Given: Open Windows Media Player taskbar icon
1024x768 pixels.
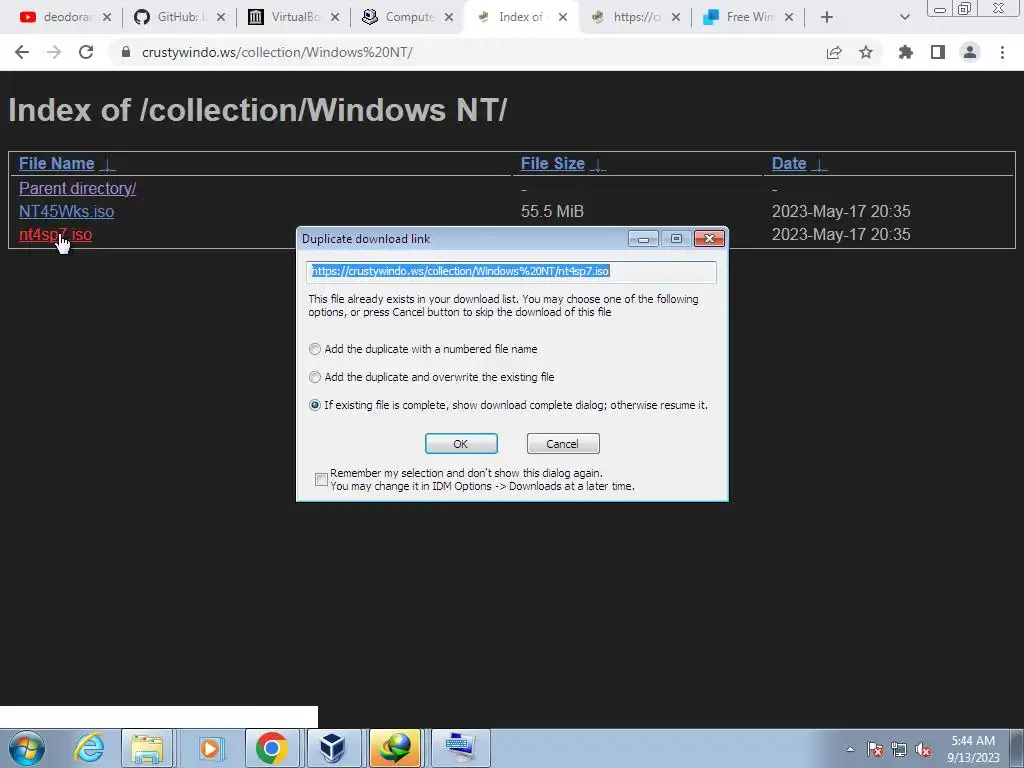Looking at the screenshot, I should (x=209, y=748).
